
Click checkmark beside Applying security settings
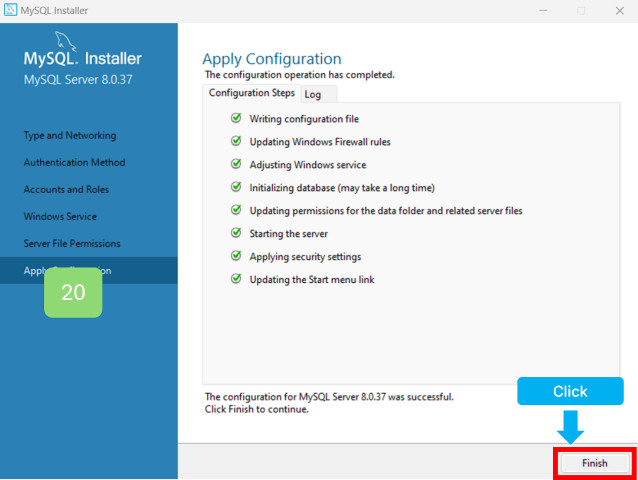[236, 256]
